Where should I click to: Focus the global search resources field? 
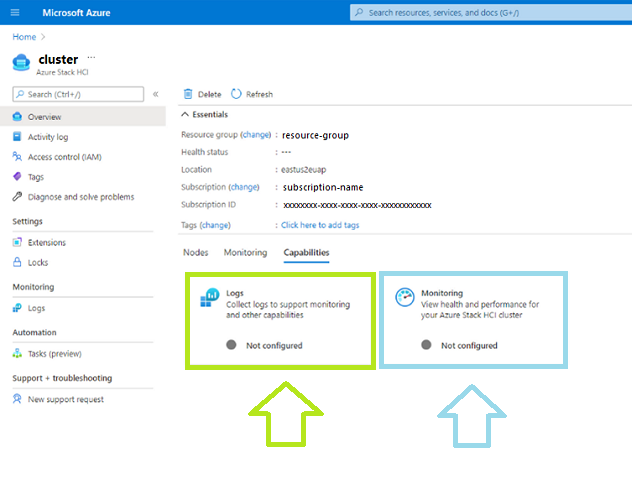[x=491, y=12]
